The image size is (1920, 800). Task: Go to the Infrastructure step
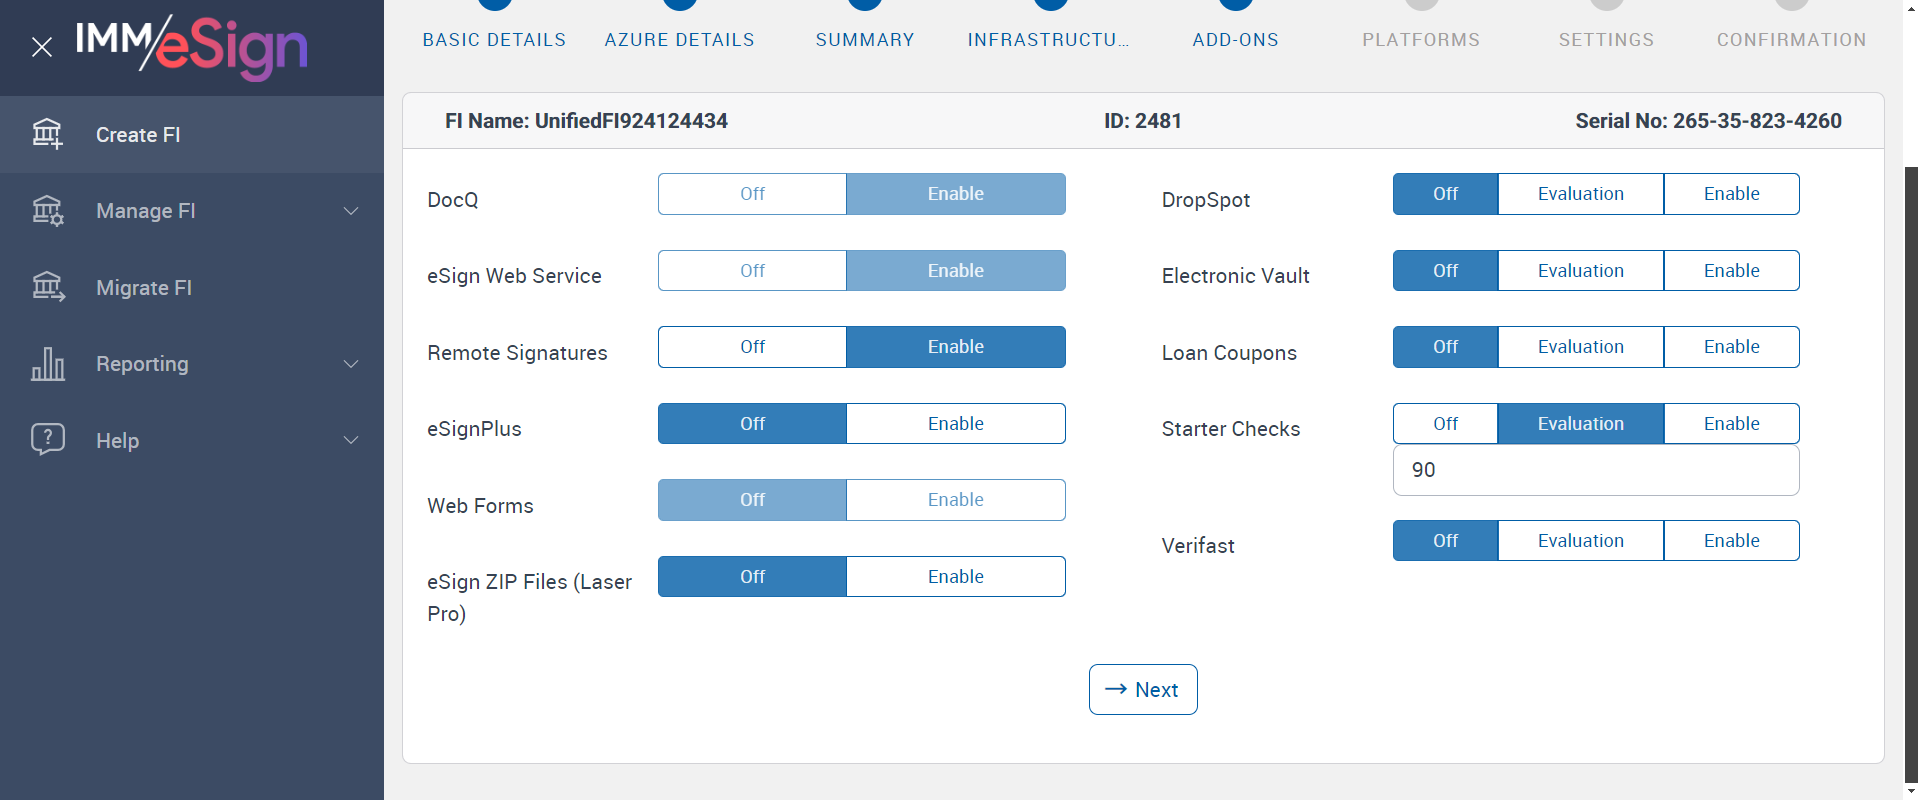coord(1048,39)
